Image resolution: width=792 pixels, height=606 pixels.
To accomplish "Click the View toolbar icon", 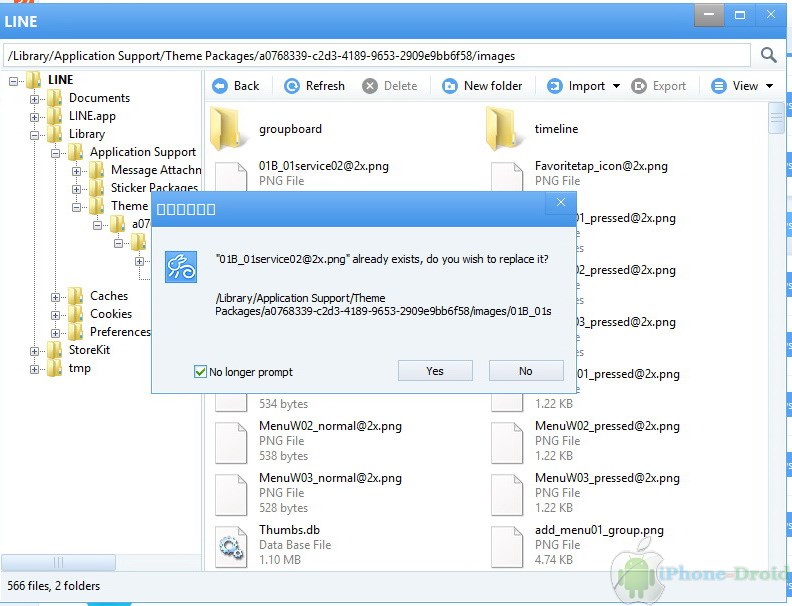I will [x=719, y=86].
